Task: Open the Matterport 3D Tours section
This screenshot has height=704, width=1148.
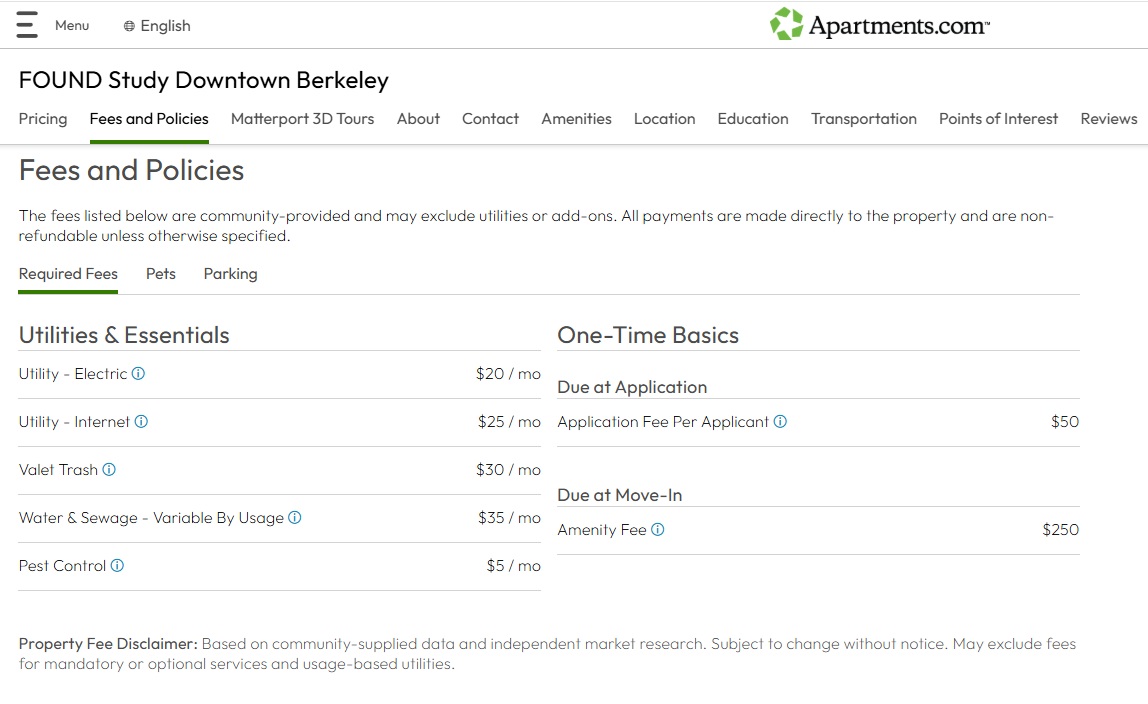Action: [302, 119]
